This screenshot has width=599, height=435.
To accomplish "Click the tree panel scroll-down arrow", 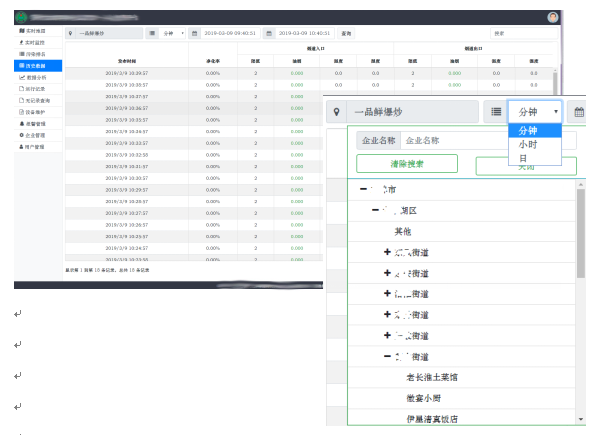I will 581,419.
